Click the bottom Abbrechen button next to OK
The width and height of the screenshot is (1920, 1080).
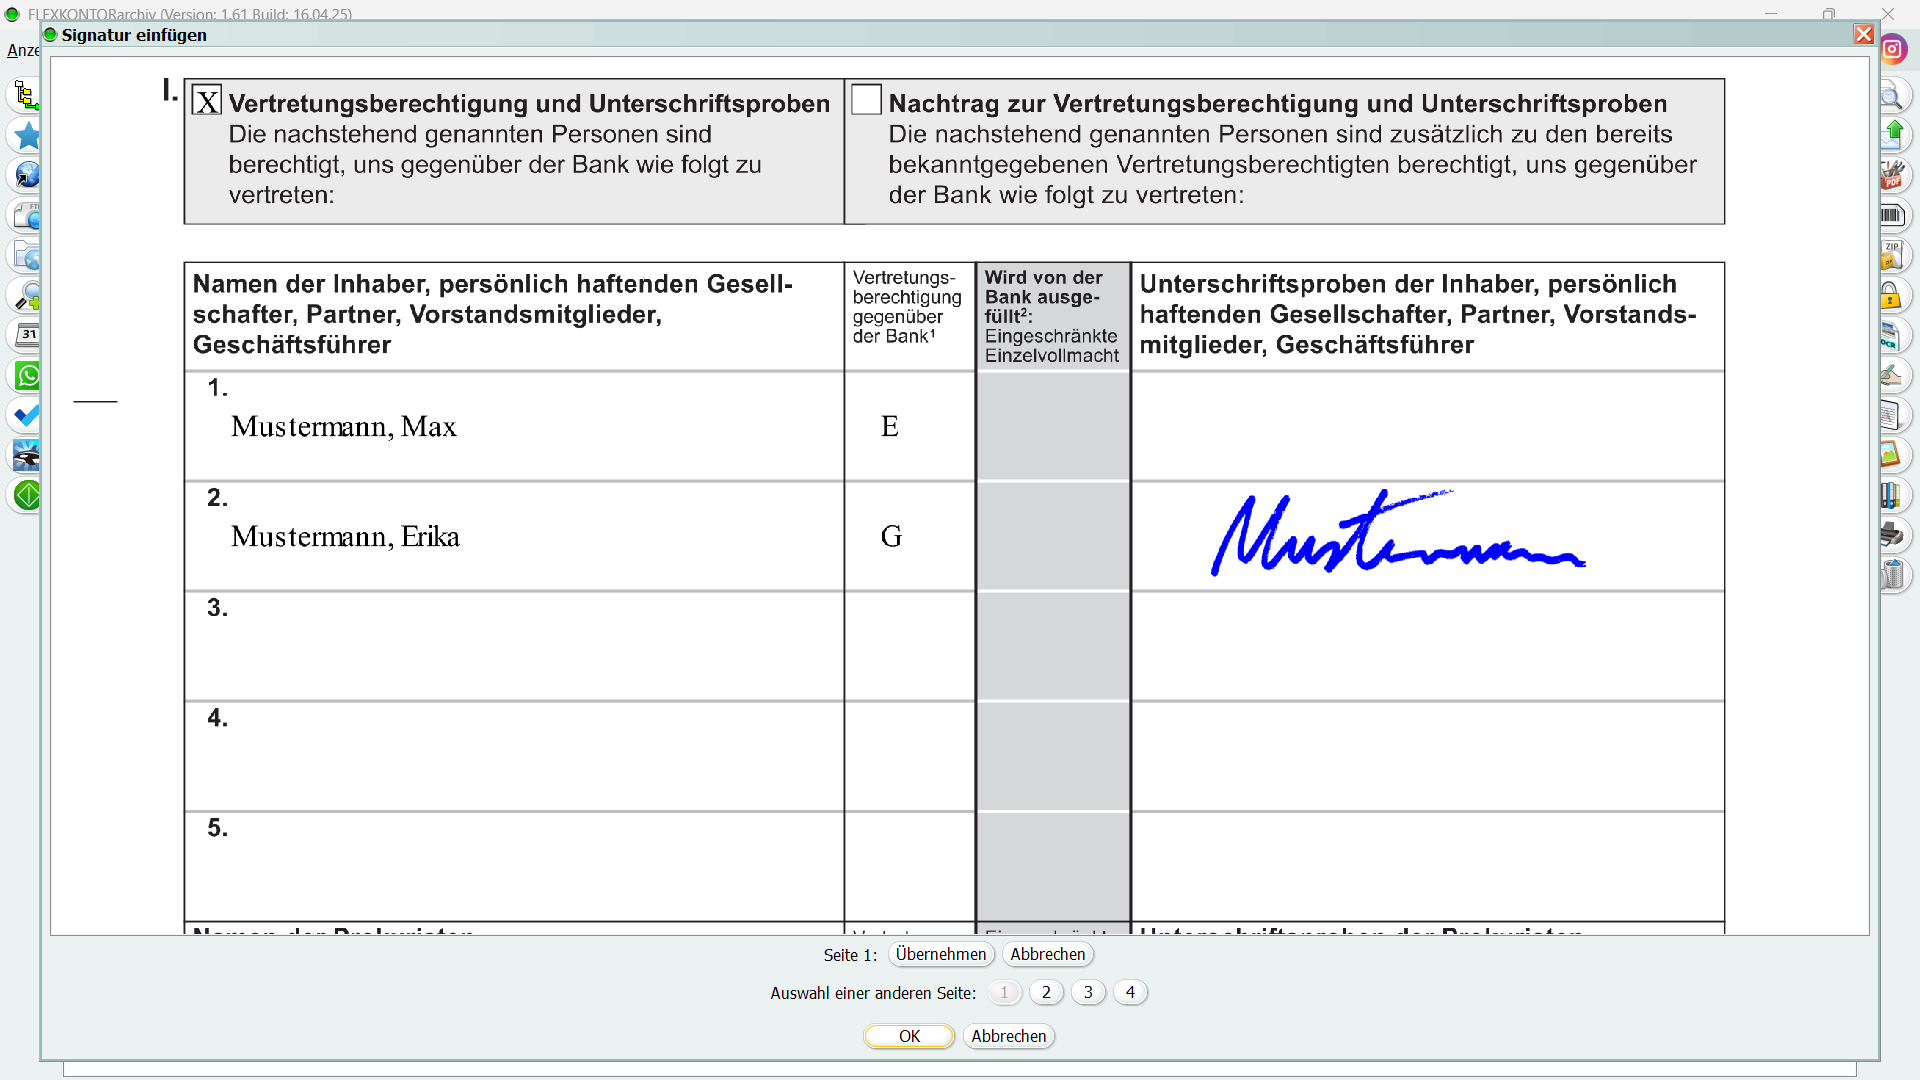(1008, 1036)
